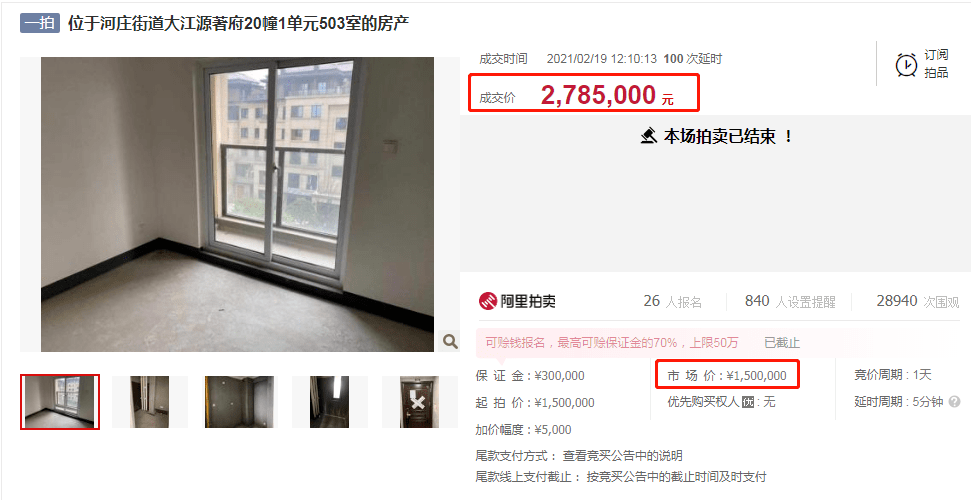Screen dimensions: 971x500
Task: Open the 订阅拍品 subscribe link
Action: pyautogui.click(x=936, y=64)
